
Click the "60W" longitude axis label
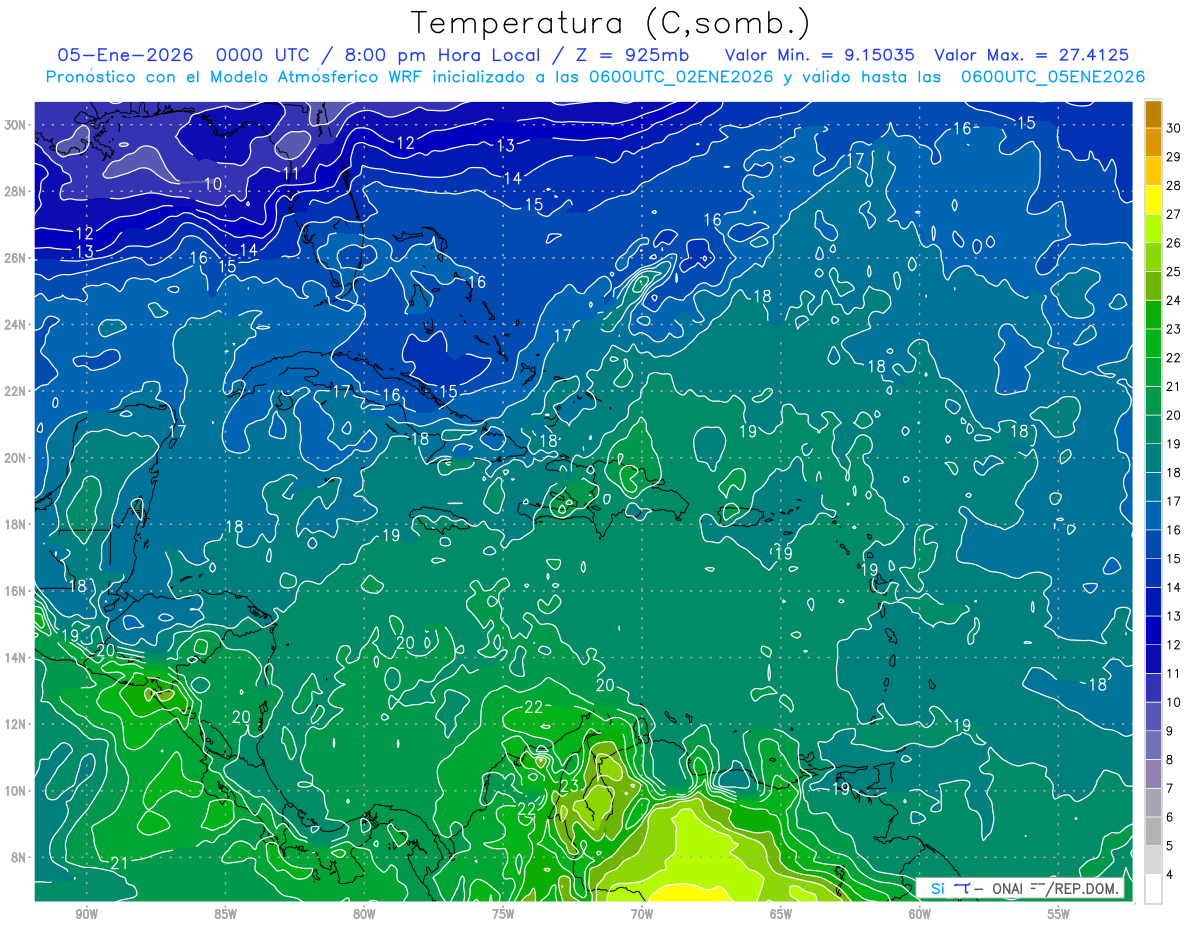pyautogui.click(x=920, y=914)
